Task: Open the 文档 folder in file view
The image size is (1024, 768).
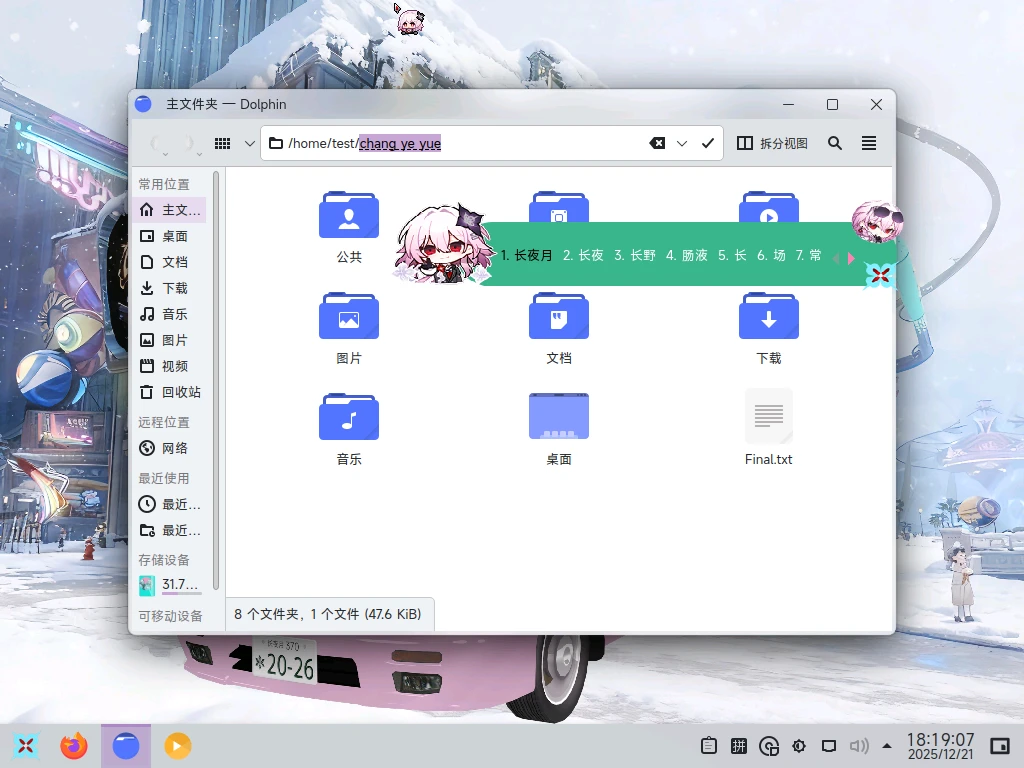Action: (559, 328)
